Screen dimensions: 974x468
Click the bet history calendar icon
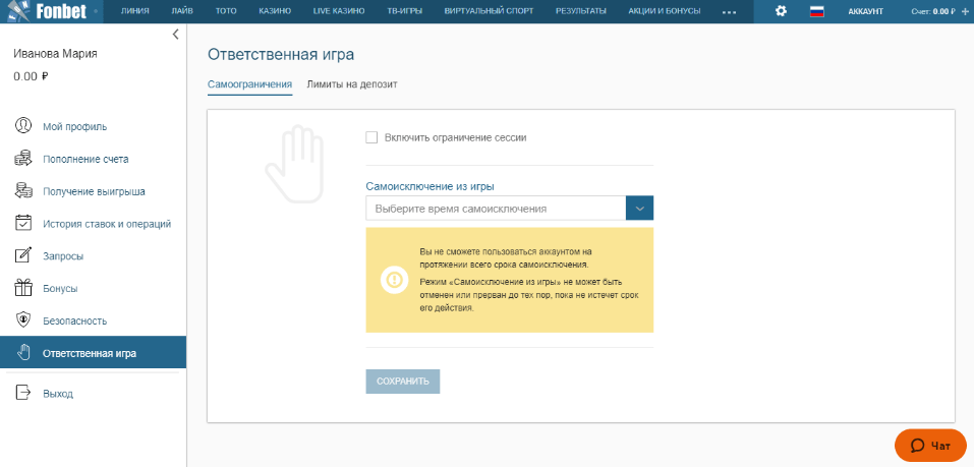pyautogui.click(x=23, y=223)
